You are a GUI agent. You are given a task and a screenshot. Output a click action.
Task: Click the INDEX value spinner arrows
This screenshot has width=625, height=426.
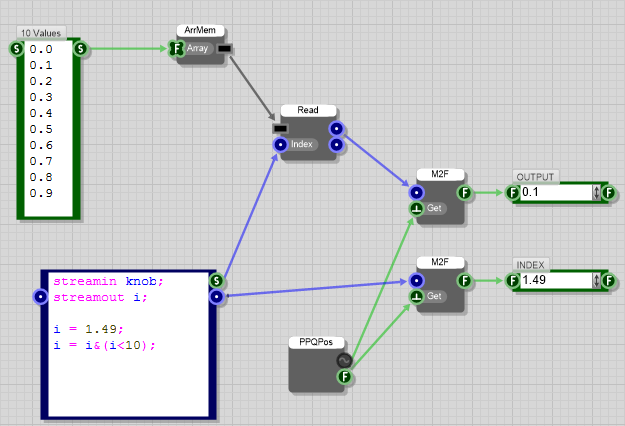pos(597,281)
